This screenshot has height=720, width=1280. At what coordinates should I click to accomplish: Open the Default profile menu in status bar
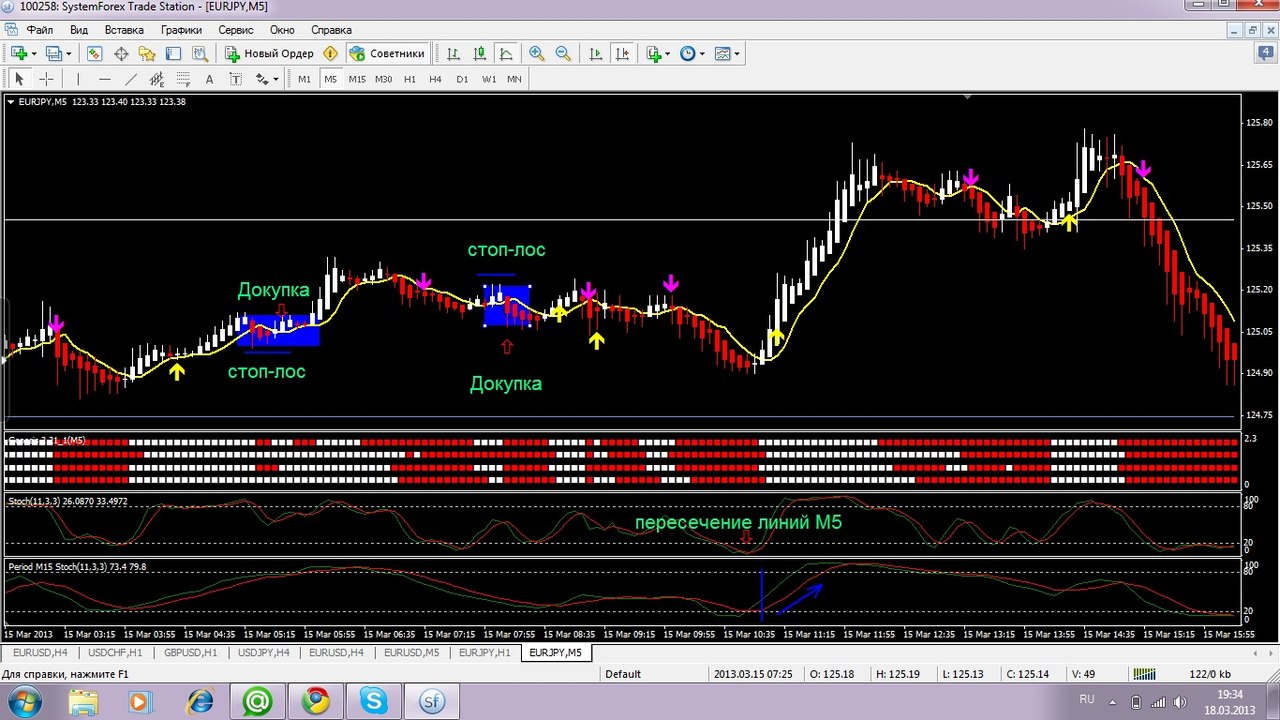tap(623, 674)
